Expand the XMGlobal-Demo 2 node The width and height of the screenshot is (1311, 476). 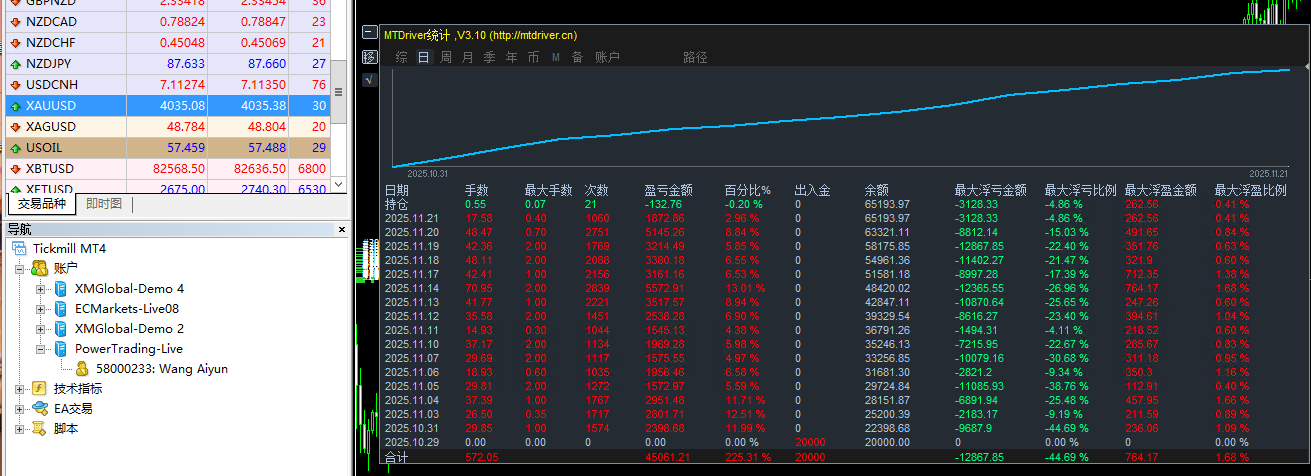pos(40,328)
